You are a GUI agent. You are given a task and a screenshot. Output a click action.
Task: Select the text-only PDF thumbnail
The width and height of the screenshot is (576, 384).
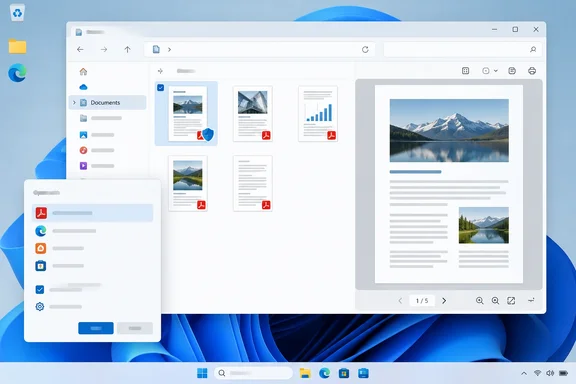(253, 183)
